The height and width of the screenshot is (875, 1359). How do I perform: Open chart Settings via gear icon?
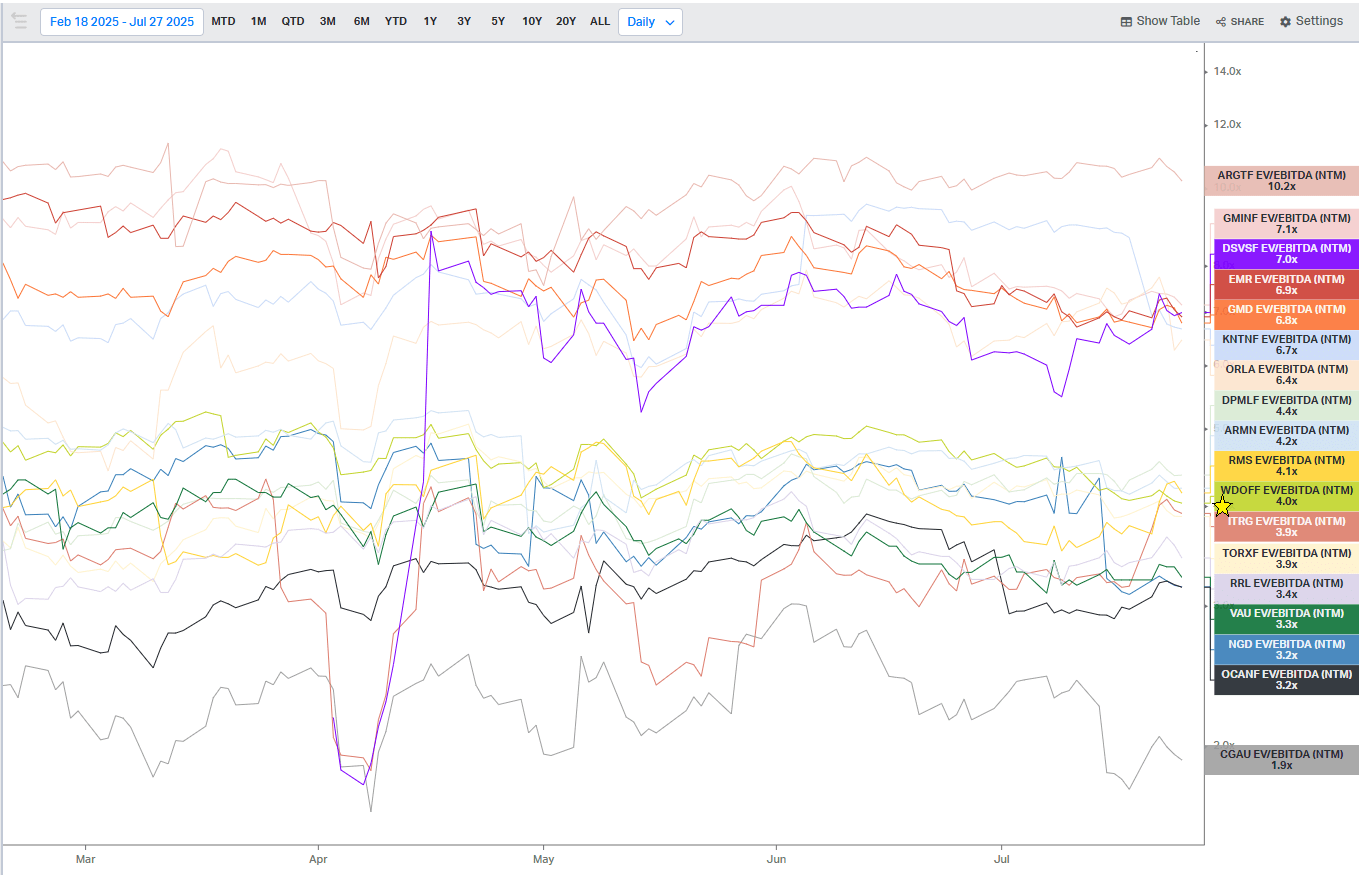(1284, 20)
